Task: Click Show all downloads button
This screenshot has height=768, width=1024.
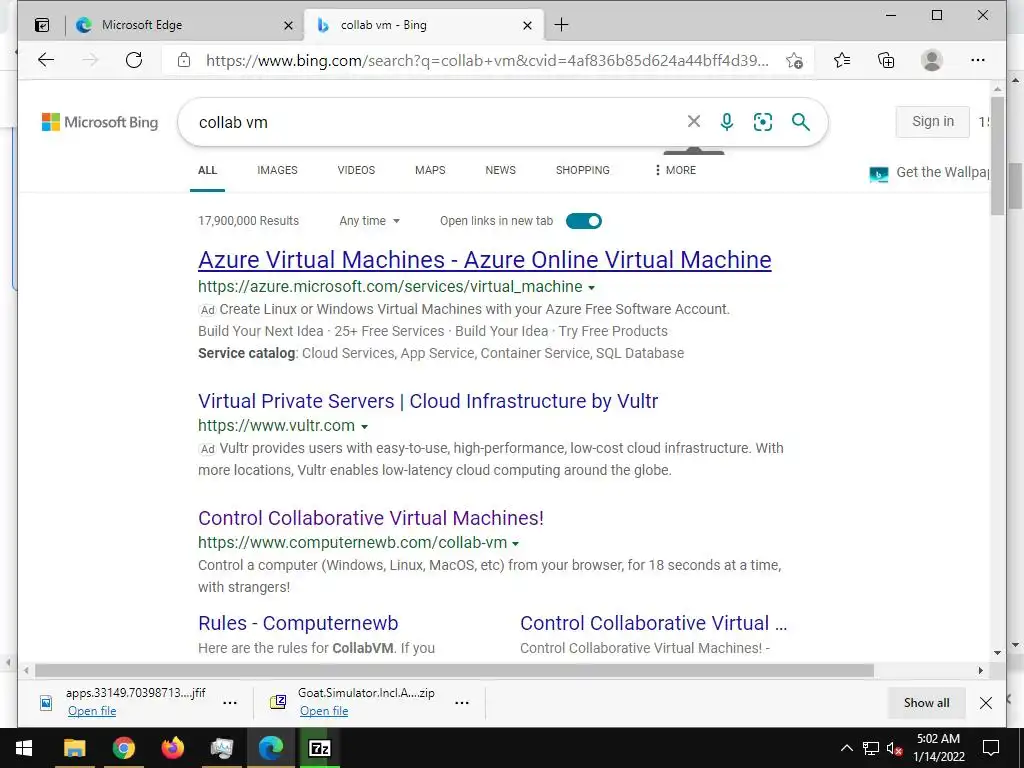Action: [x=927, y=703]
